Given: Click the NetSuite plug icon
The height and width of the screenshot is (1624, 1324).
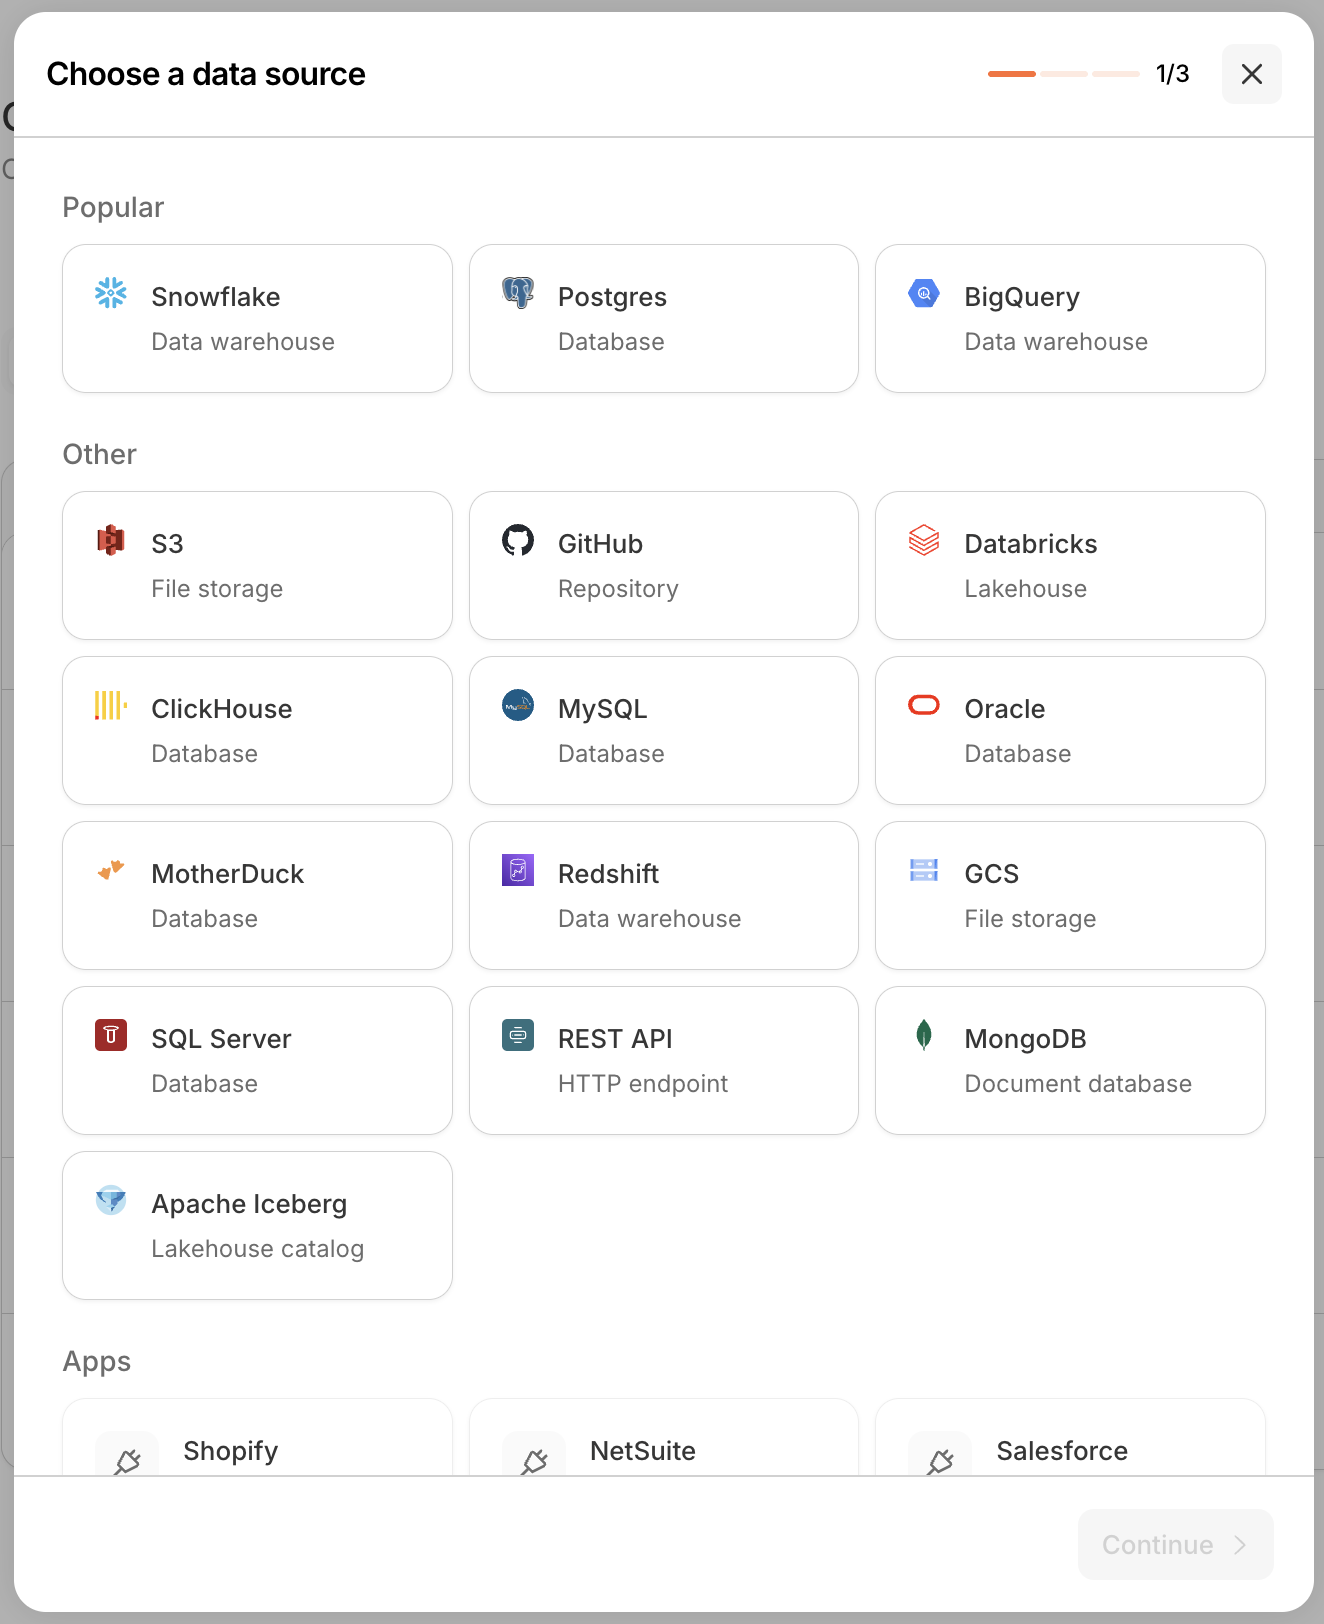Looking at the screenshot, I should [x=534, y=1460].
